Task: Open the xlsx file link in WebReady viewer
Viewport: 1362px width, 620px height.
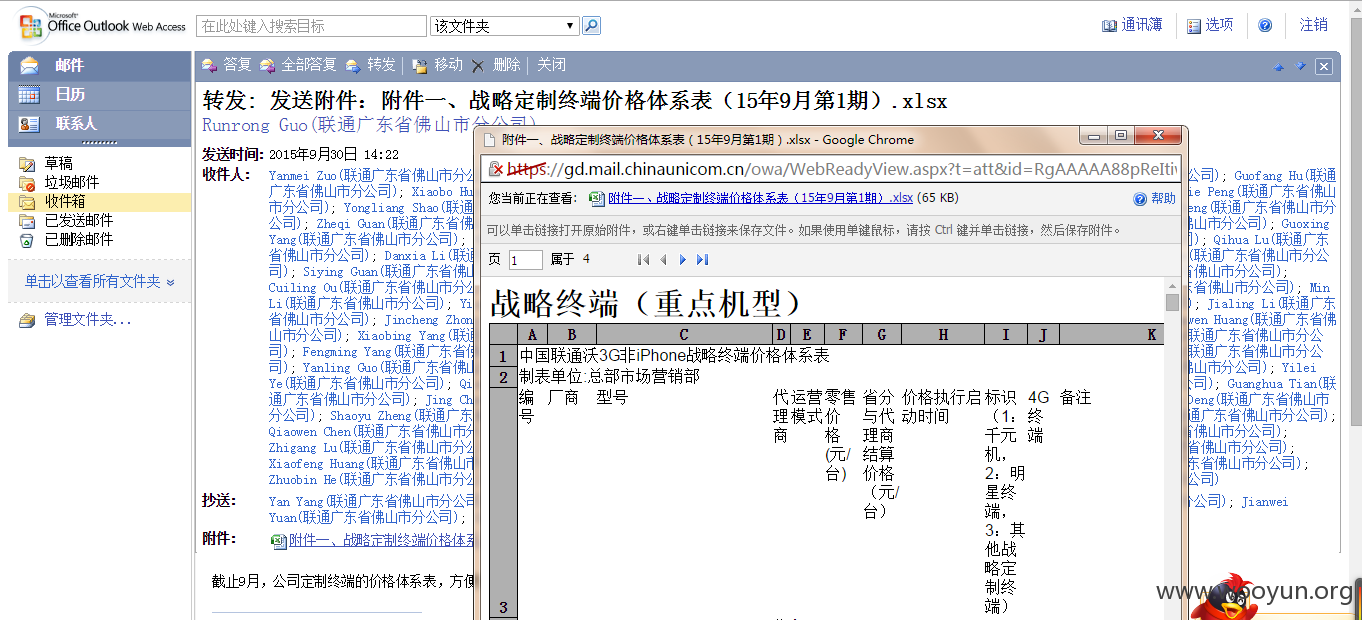Action: [x=760, y=198]
